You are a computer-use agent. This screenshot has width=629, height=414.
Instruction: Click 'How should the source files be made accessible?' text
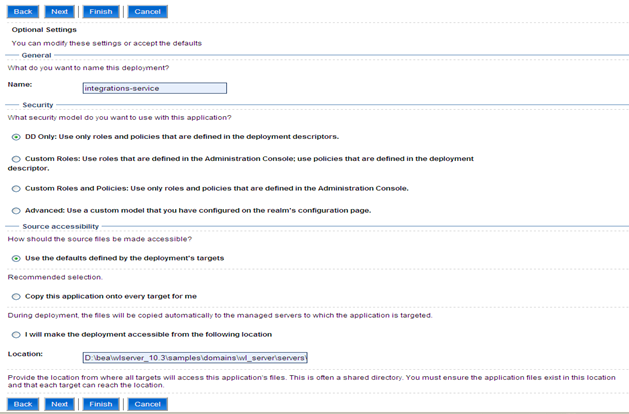(x=100, y=239)
